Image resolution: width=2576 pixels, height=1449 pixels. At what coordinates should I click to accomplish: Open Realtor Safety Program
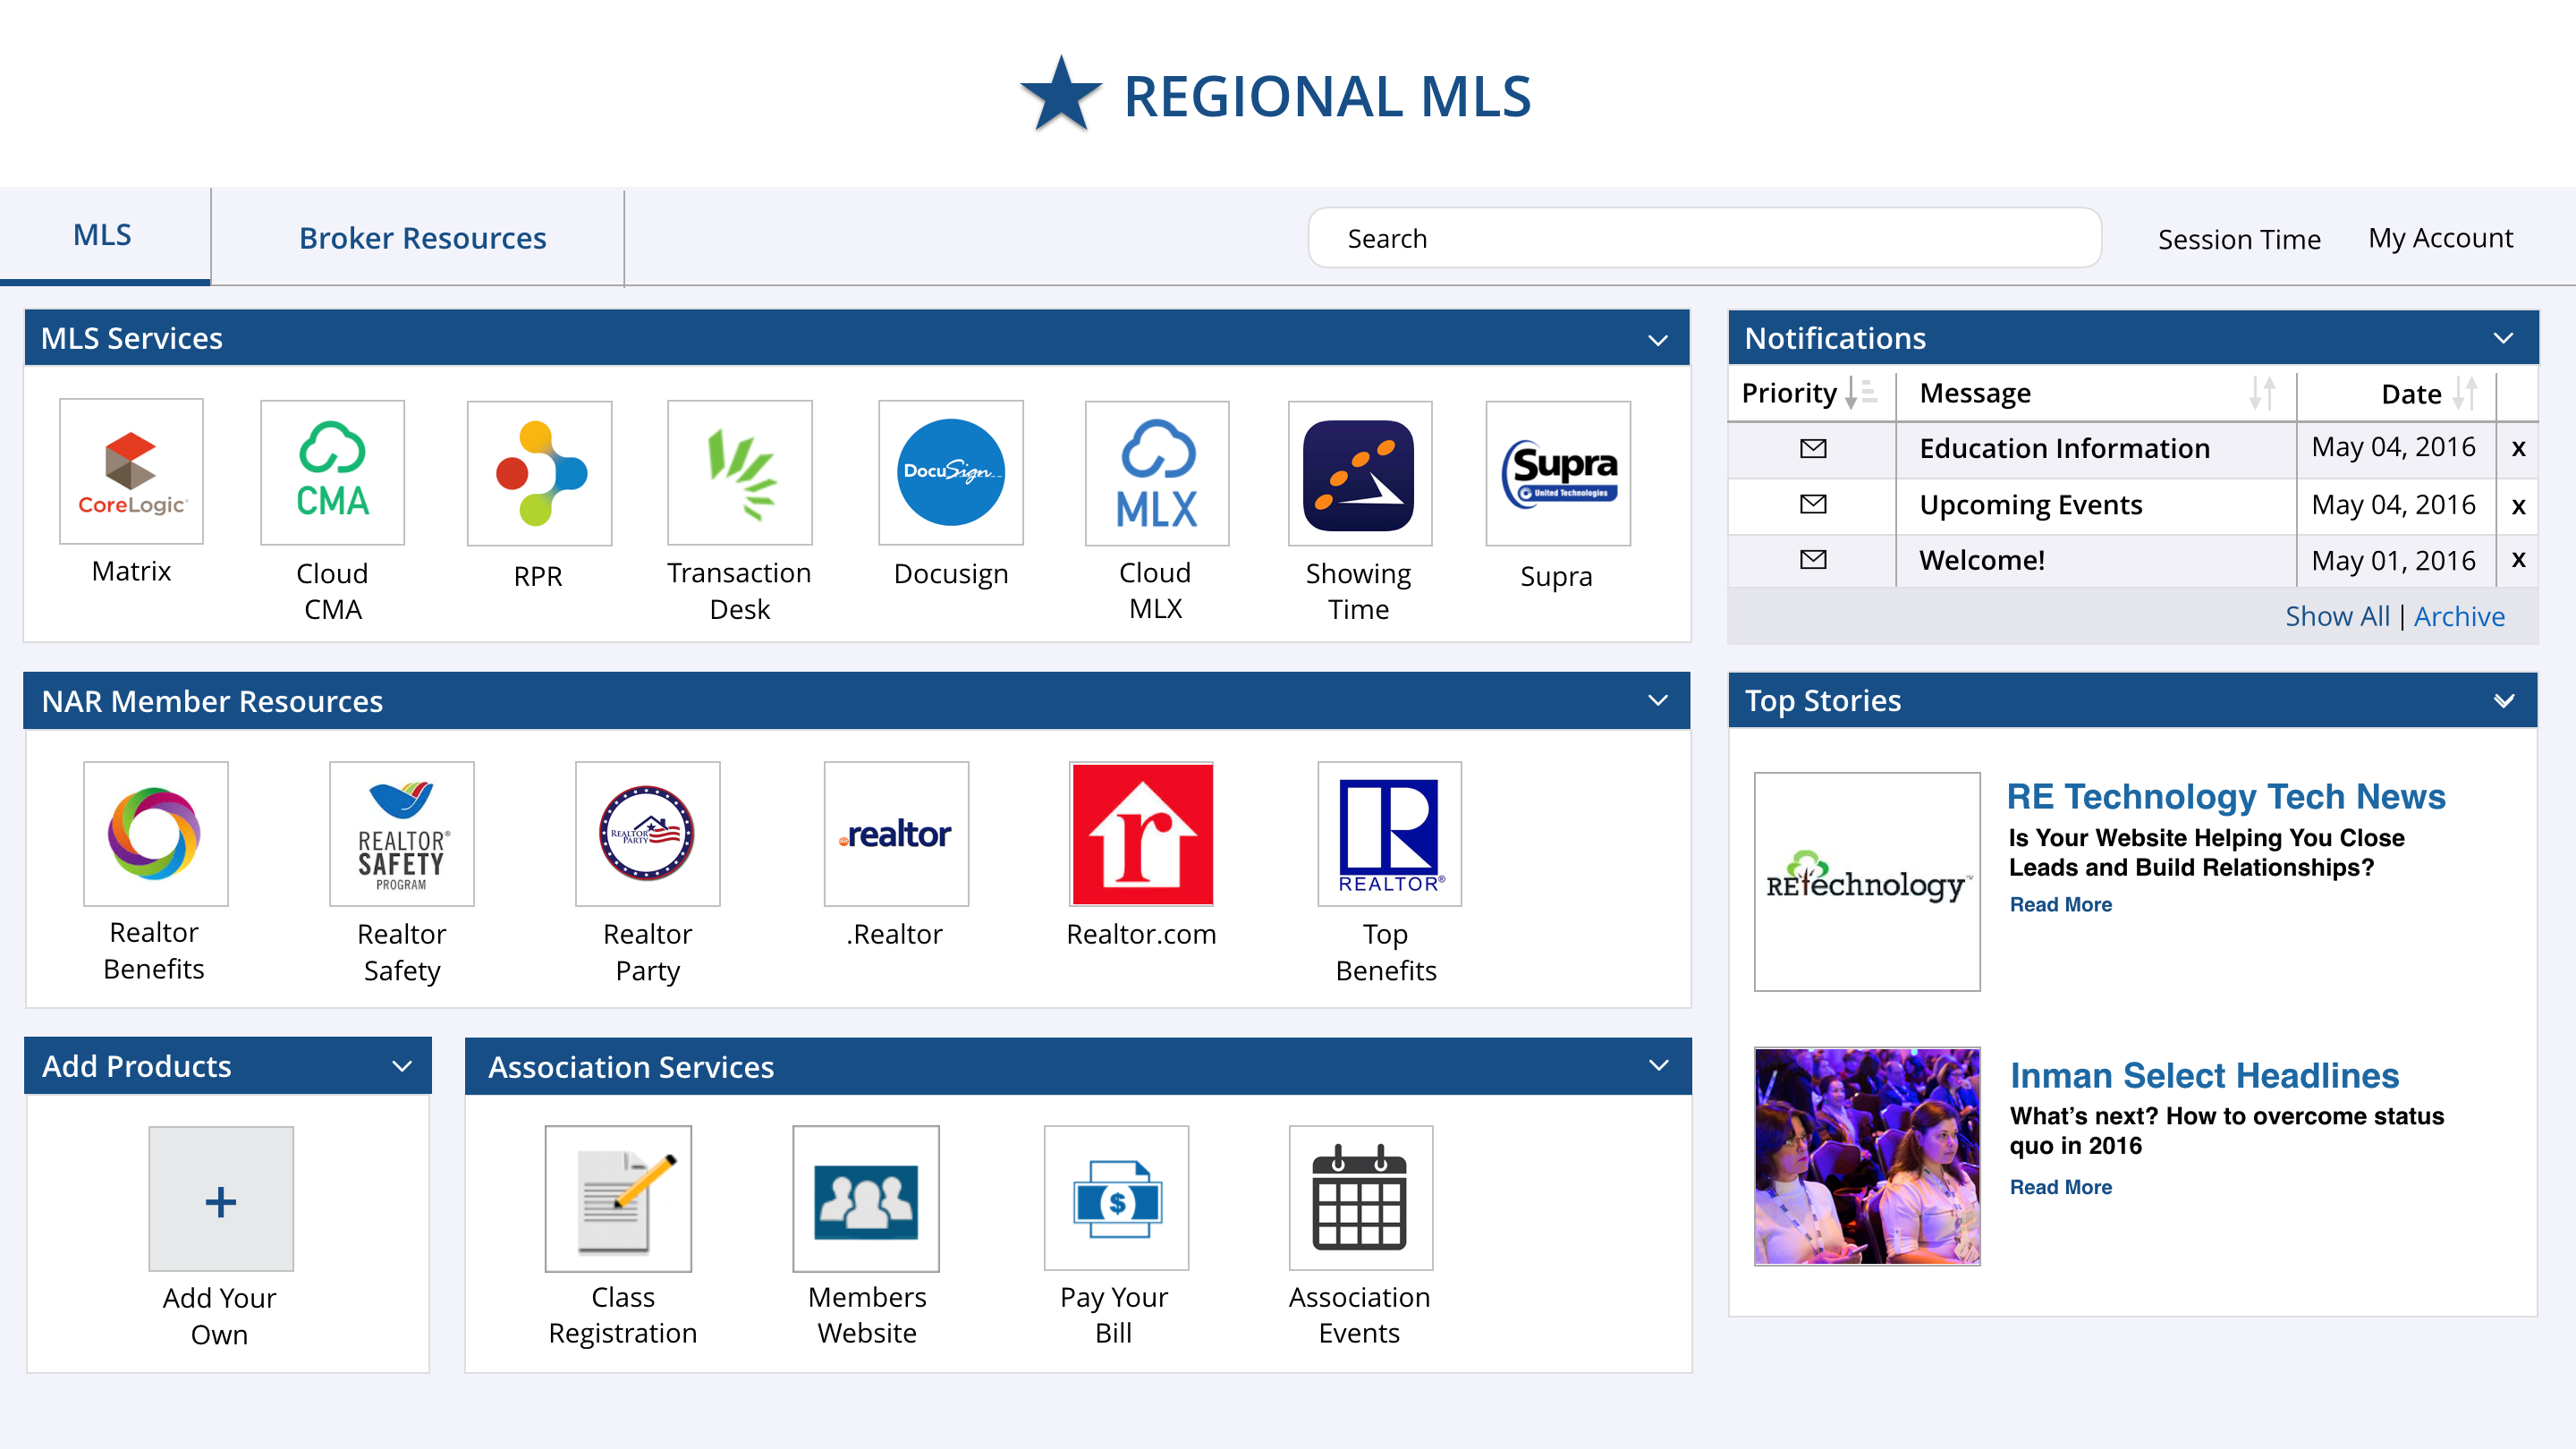tap(402, 834)
